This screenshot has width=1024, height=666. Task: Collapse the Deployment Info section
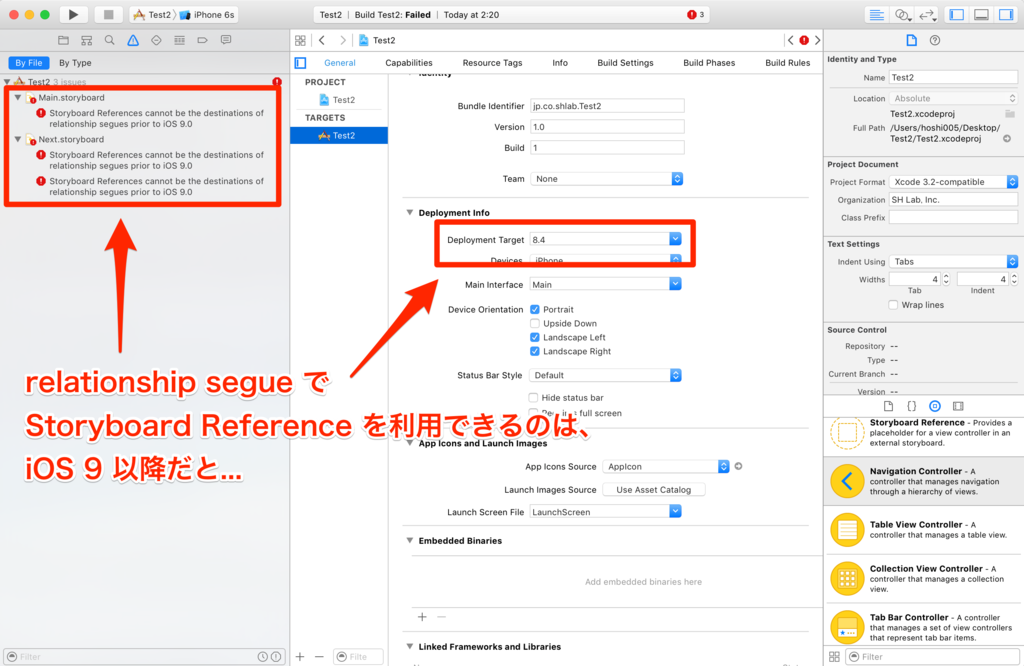[x=409, y=212]
